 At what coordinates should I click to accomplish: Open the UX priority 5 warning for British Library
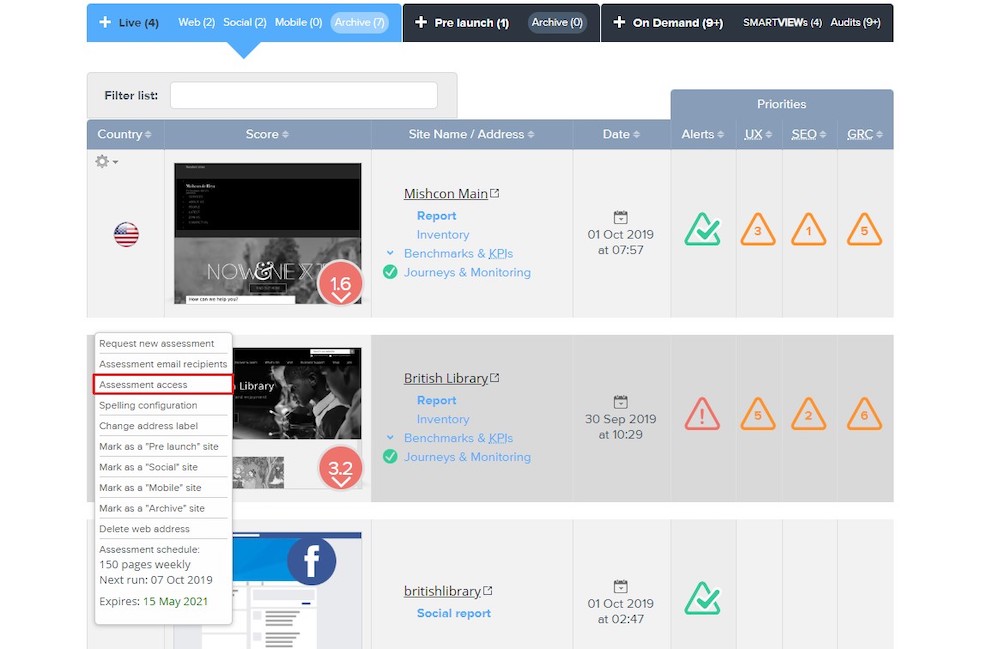coord(757,414)
